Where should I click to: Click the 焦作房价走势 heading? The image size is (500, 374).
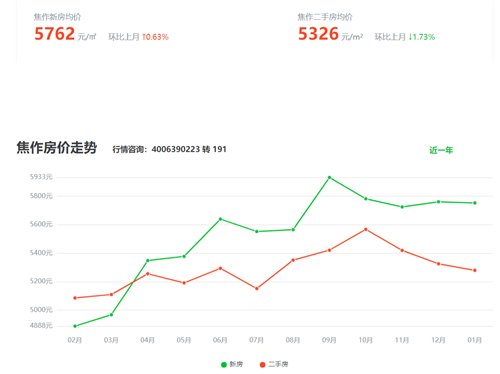pos(57,148)
